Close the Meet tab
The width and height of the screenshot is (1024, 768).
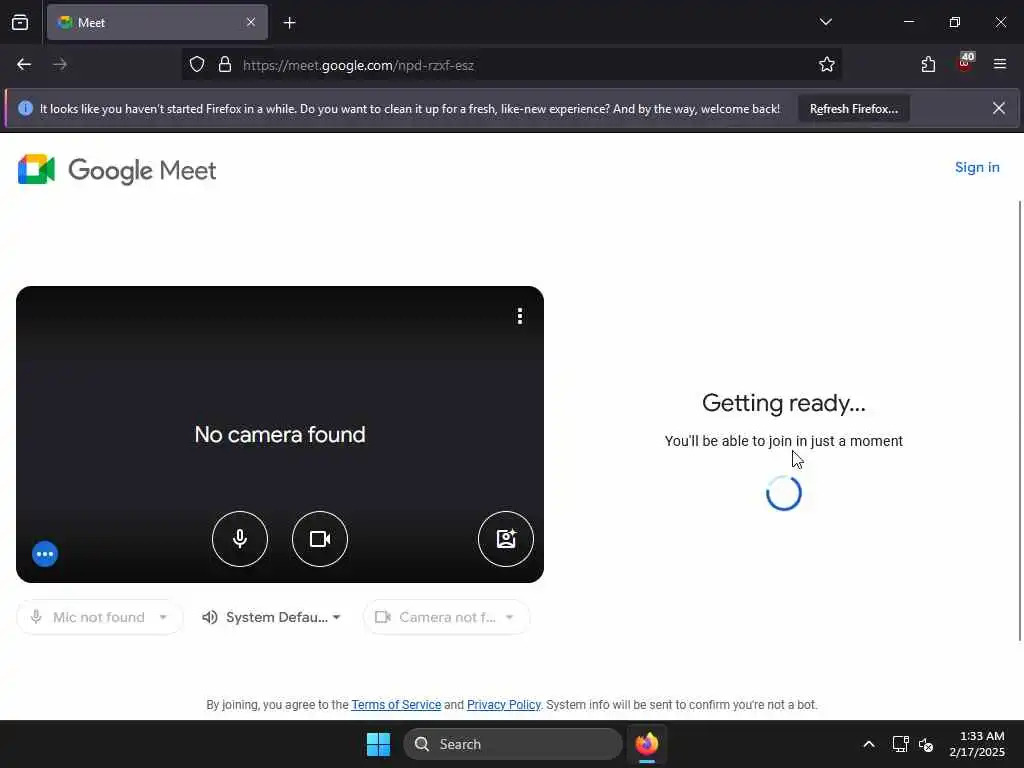click(251, 22)
